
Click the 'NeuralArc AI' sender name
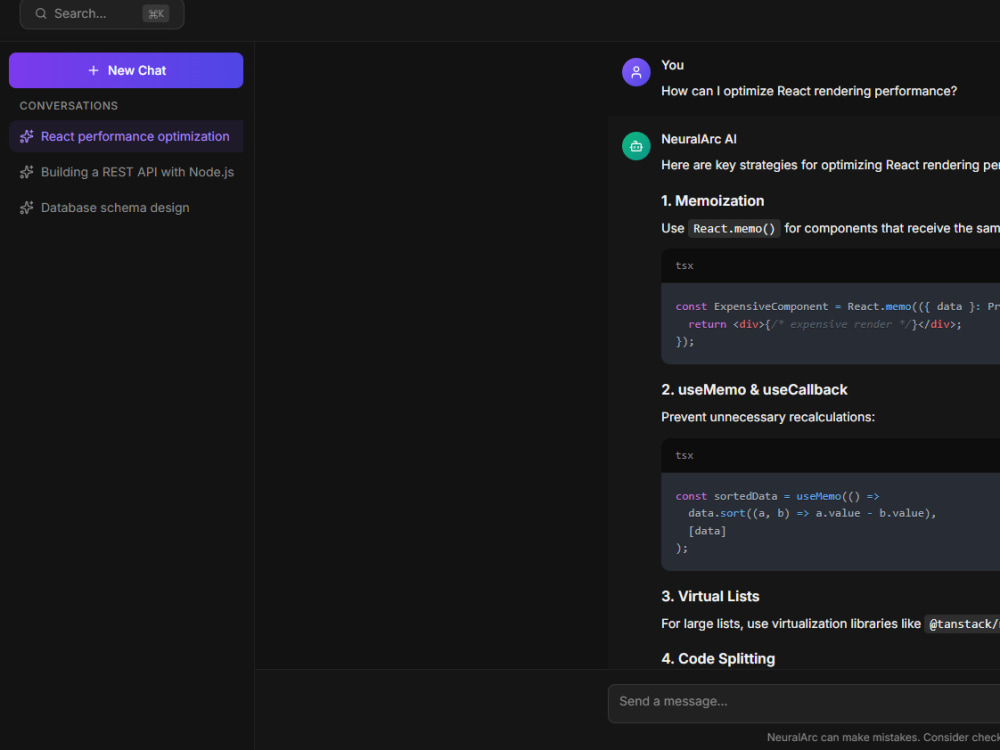pyautogui.click(x=698, y=139)
